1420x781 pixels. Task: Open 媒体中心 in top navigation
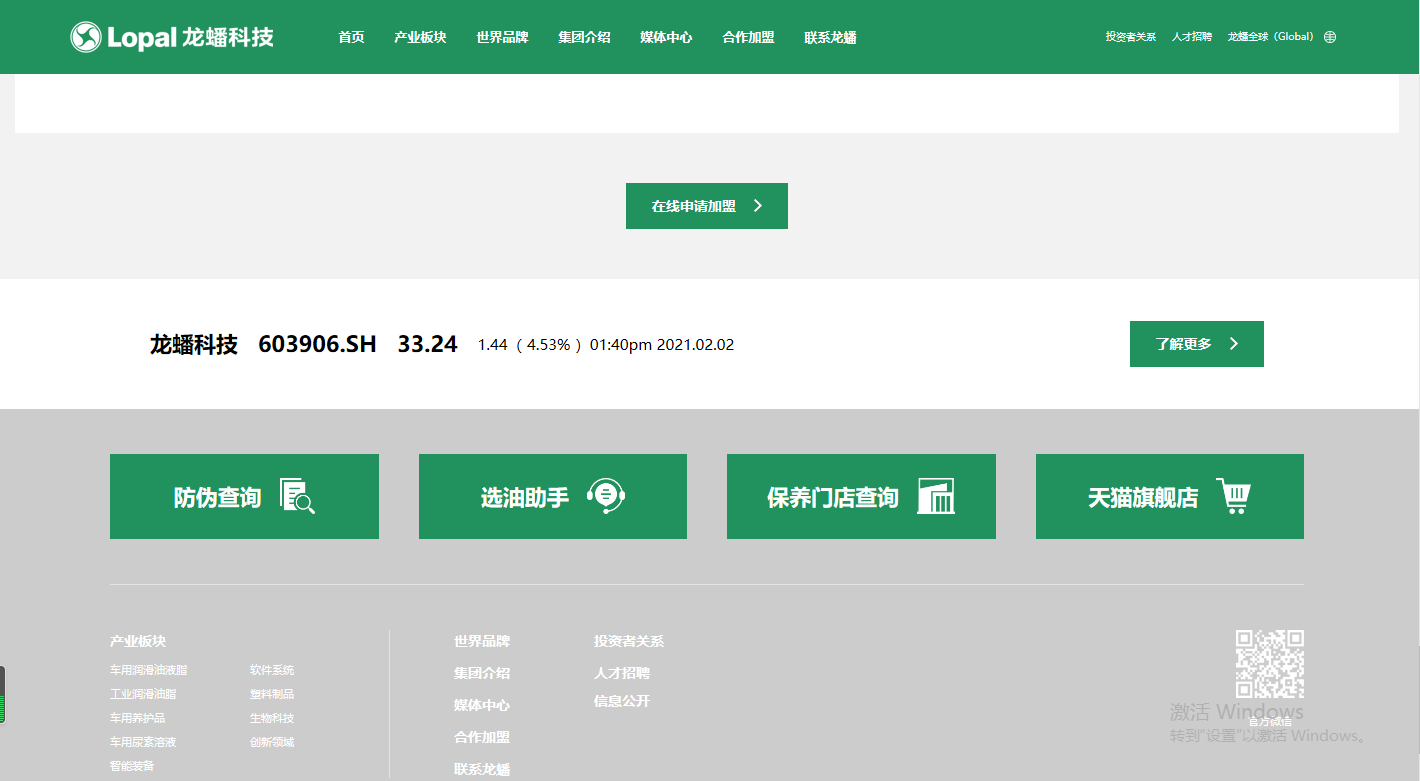click(x=666, y=37)
